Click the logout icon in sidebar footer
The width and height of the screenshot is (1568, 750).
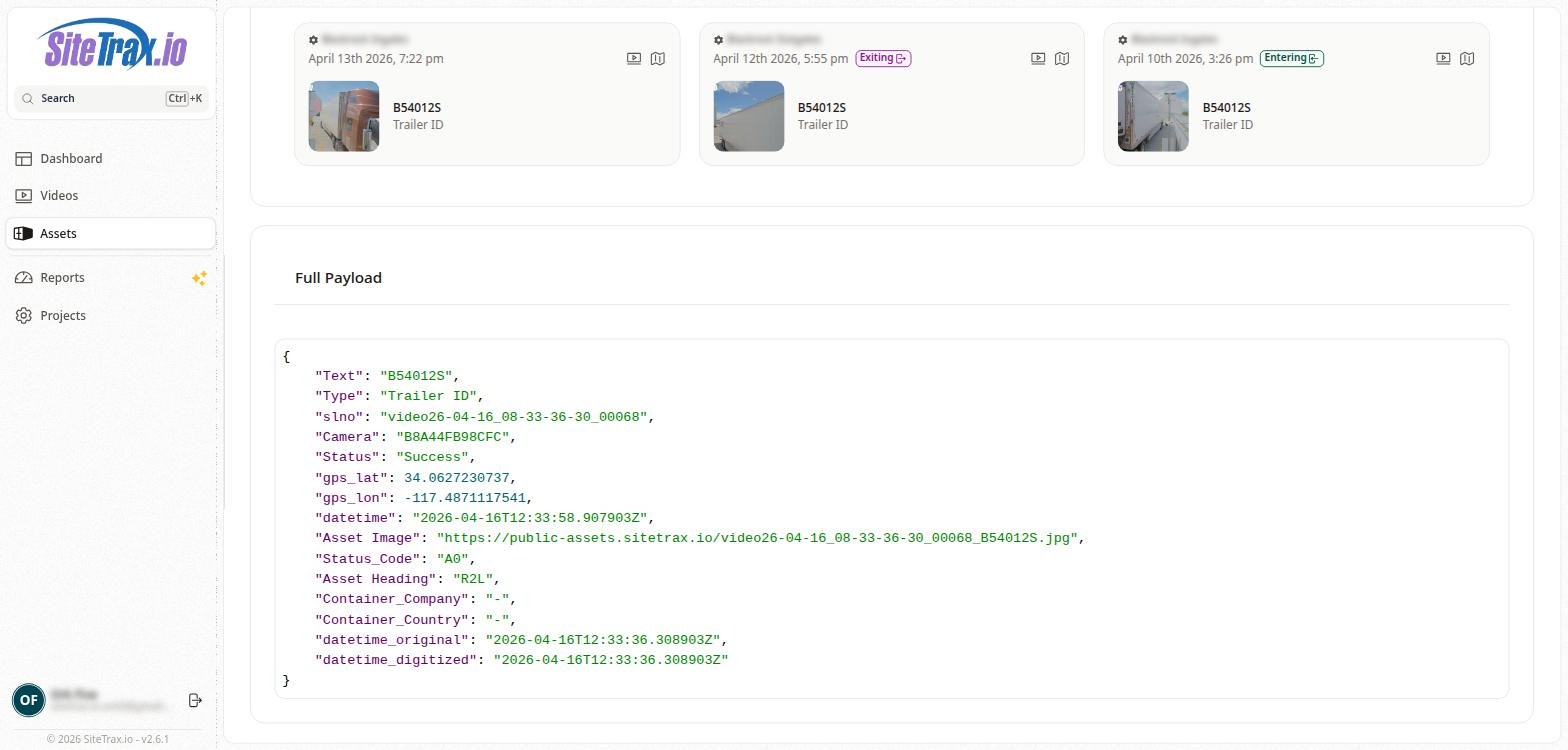pos(195,700)
